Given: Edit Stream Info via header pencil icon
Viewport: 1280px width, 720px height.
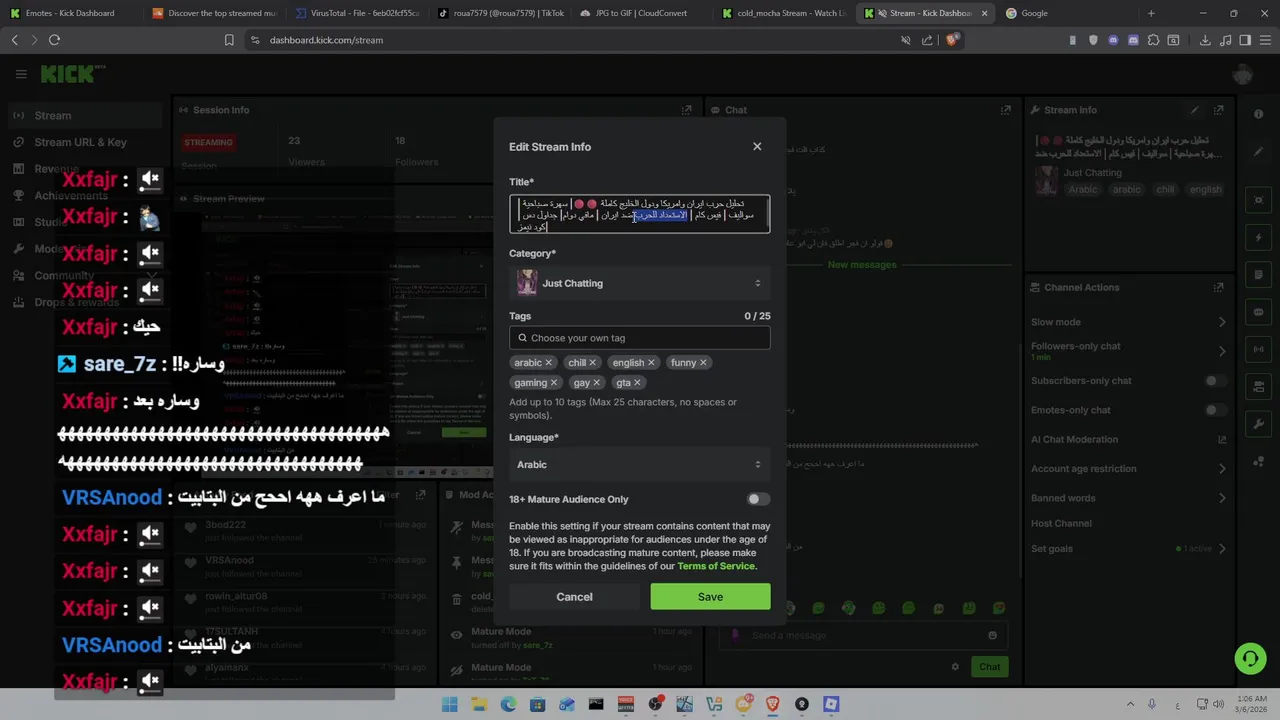Looking at the screenshot, I should click(1194, 110).
